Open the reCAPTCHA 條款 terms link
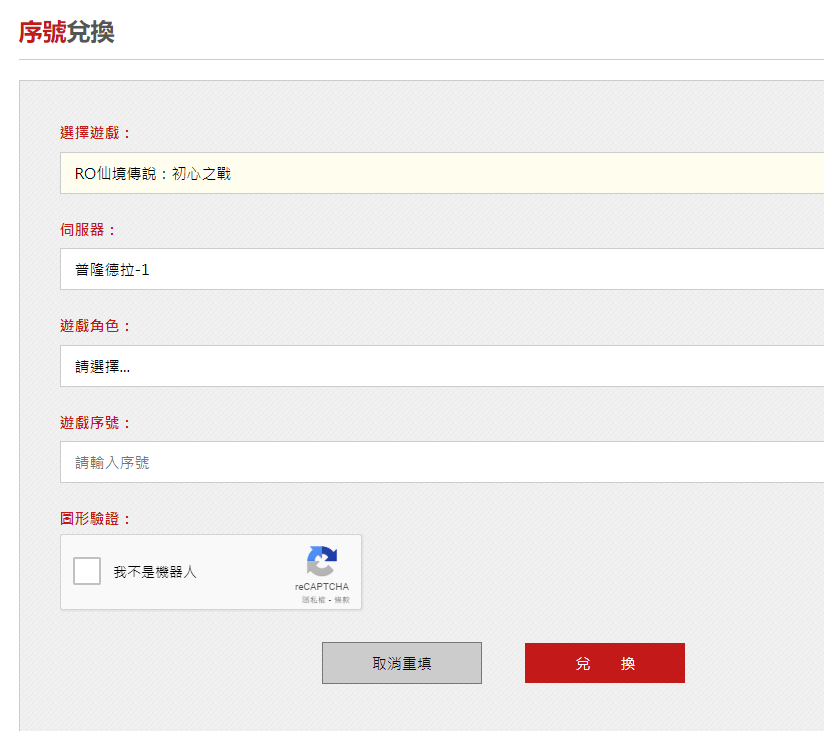This screenshot has height=731, width=824. pyautogui.click(x=342, y=600)
